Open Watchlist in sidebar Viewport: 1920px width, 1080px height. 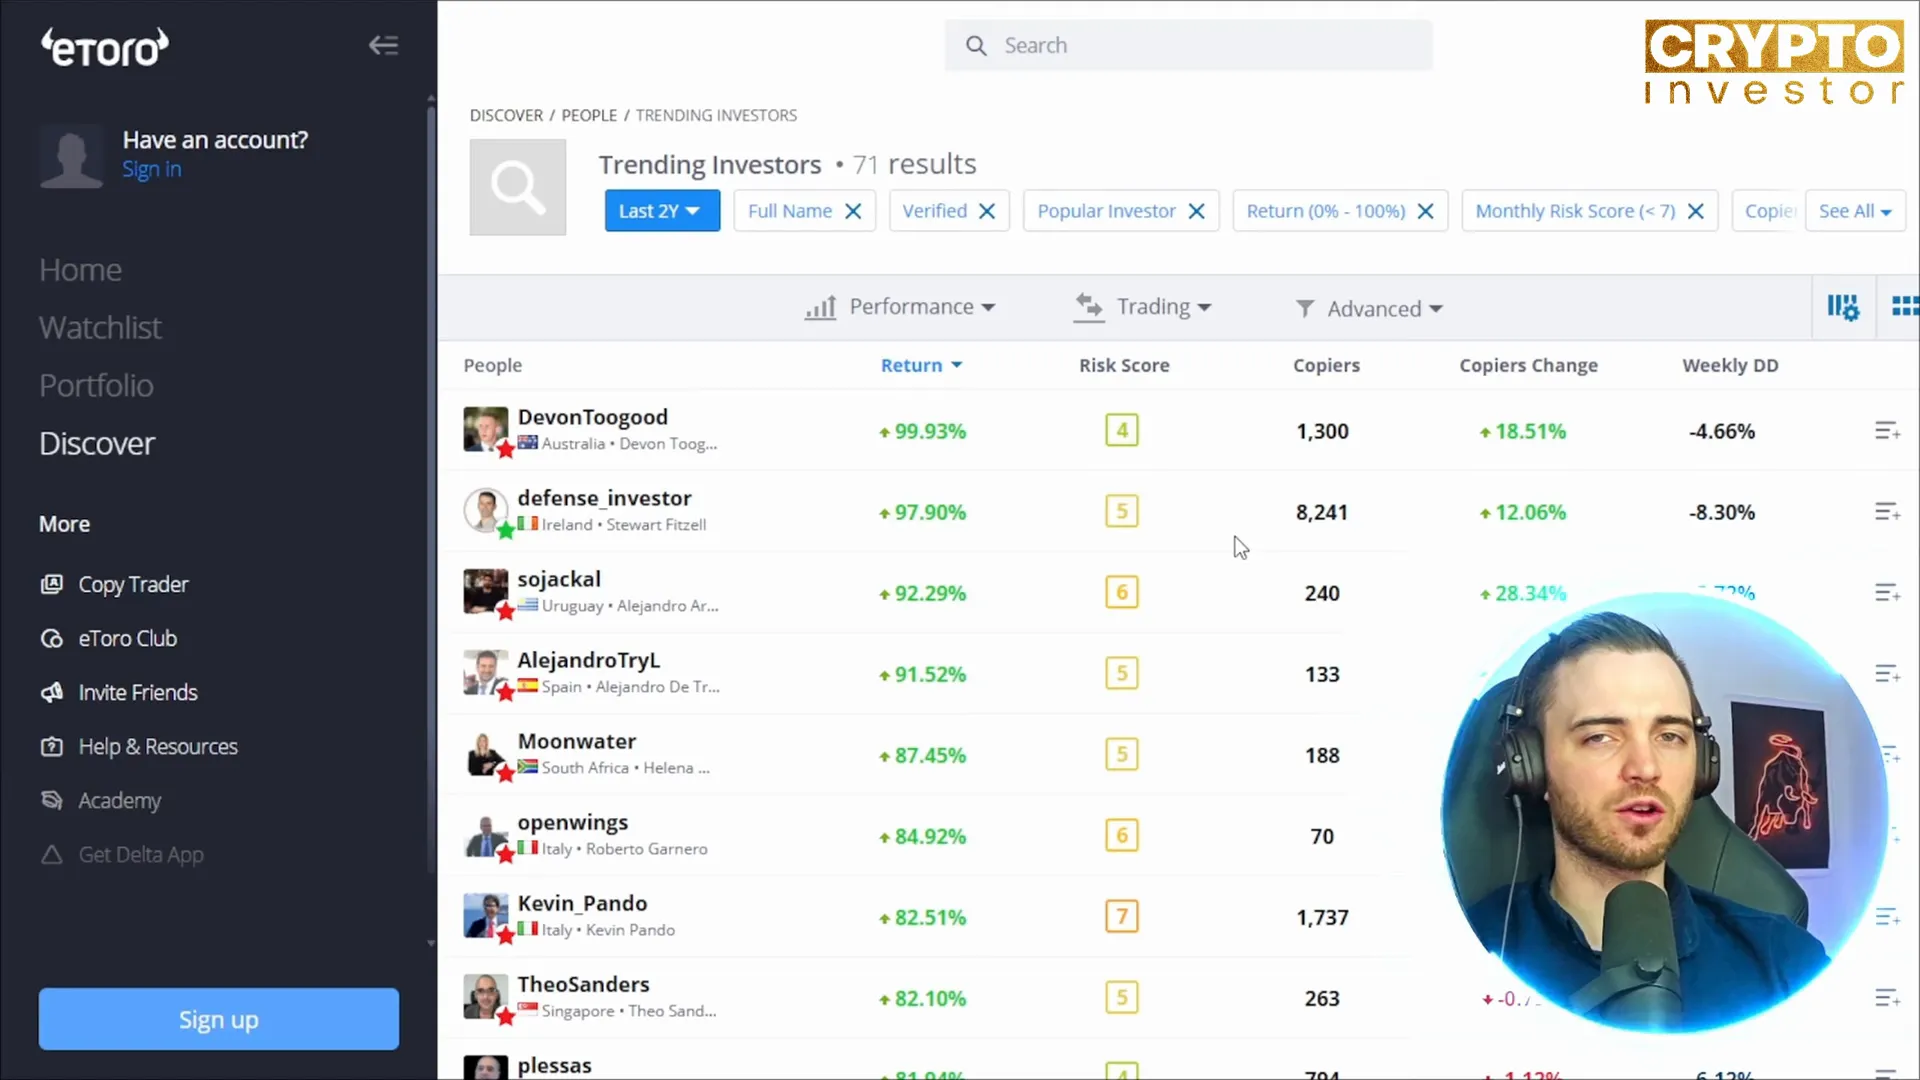(x=100, y=328)
